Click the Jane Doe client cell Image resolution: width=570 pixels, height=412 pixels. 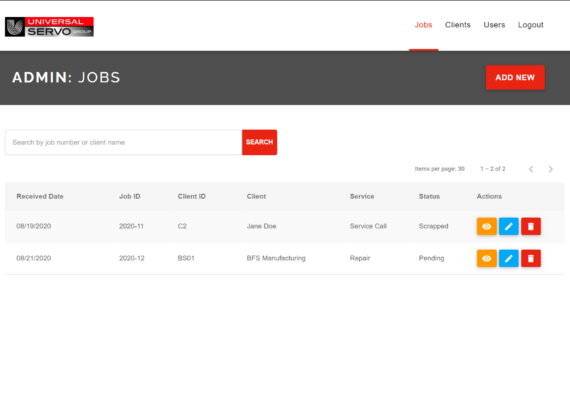pos(261,226)
